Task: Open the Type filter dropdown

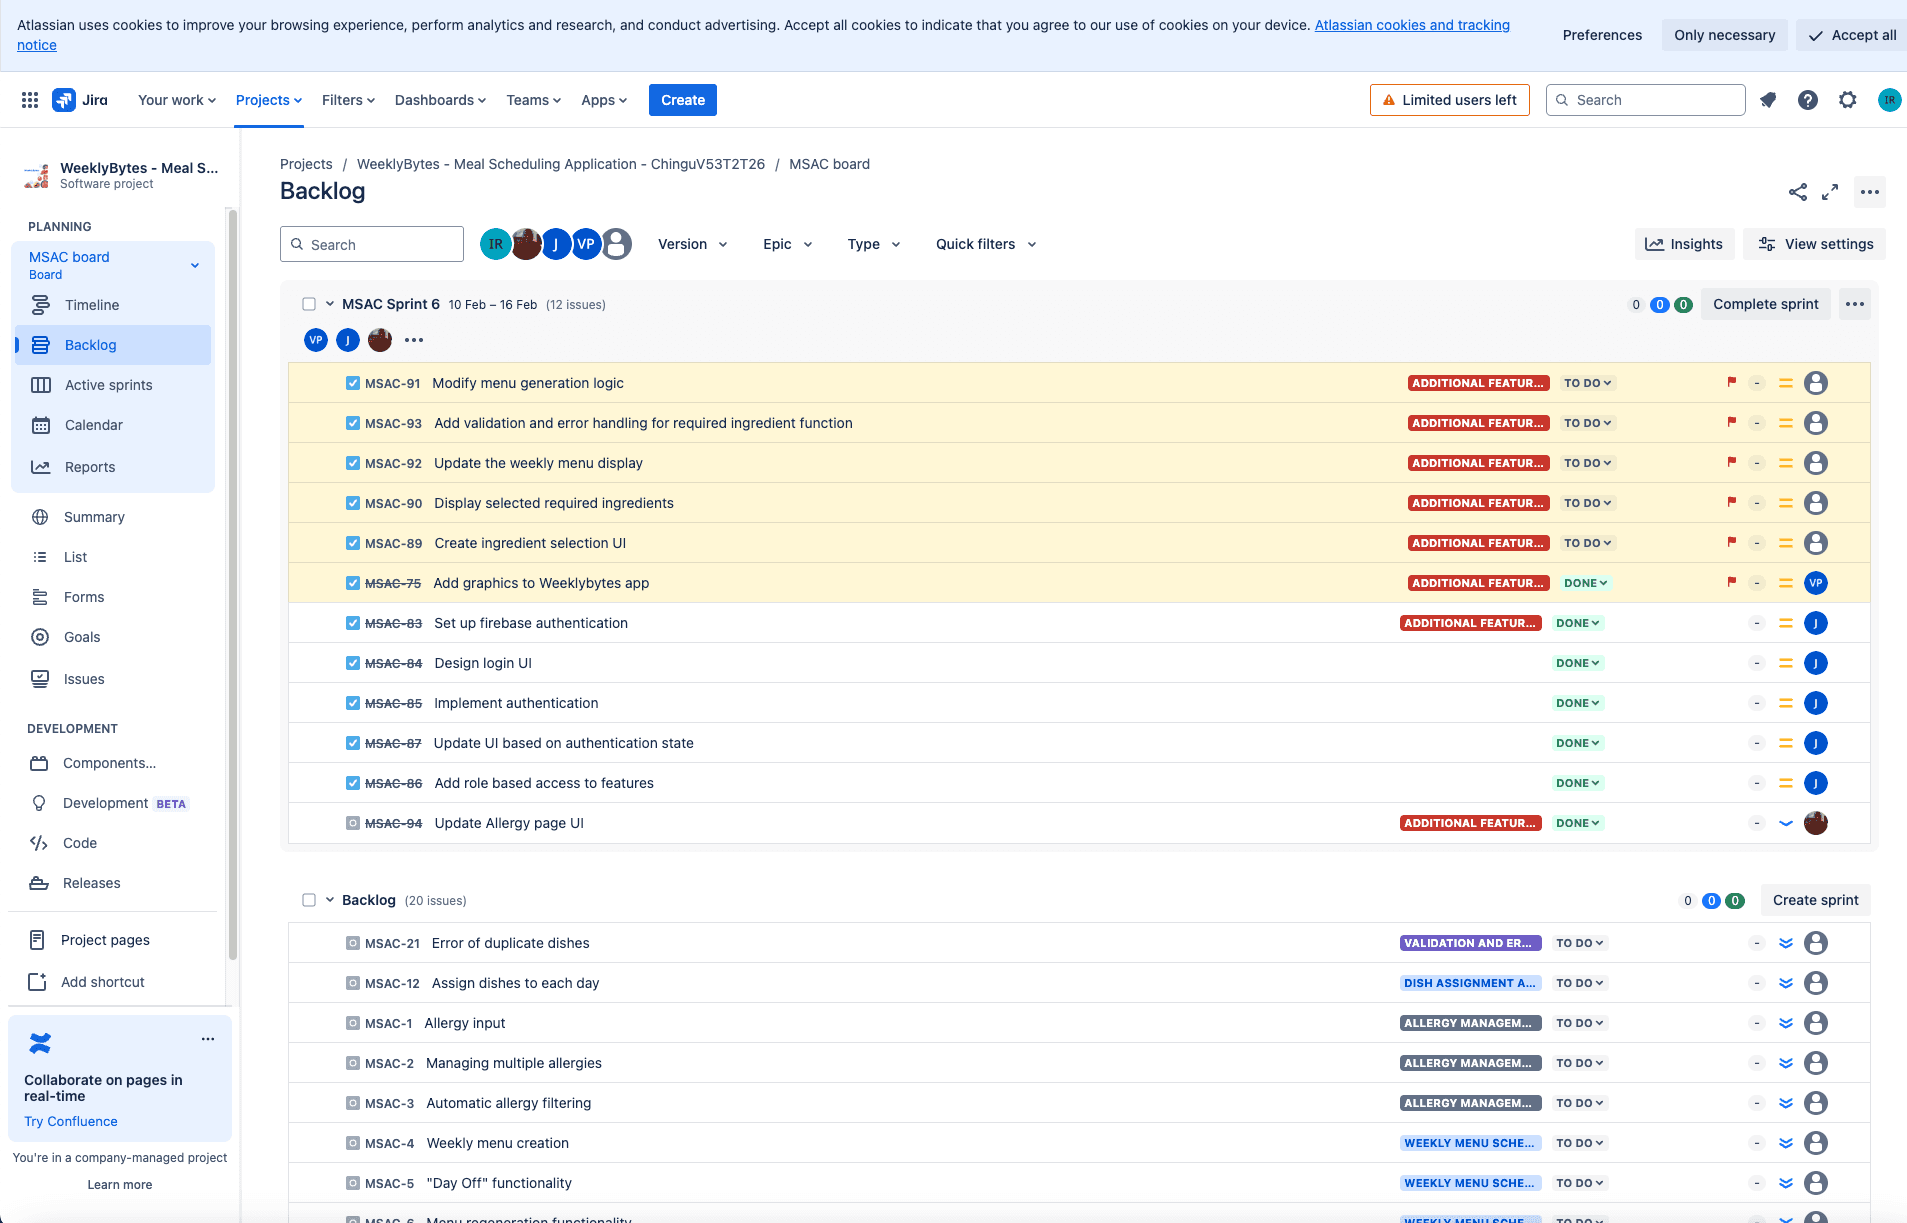Action: (x=873, y=244)
